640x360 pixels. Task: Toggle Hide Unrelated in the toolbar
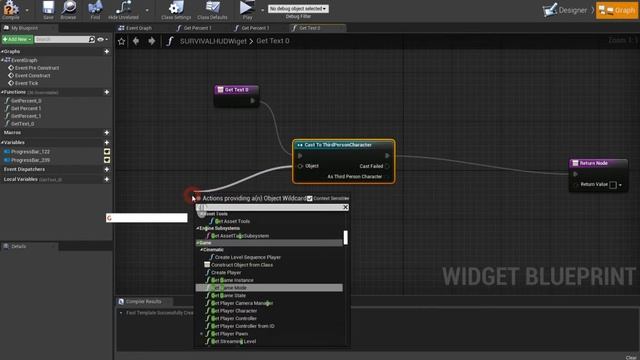pyautogui.click(x=123, y=10)
